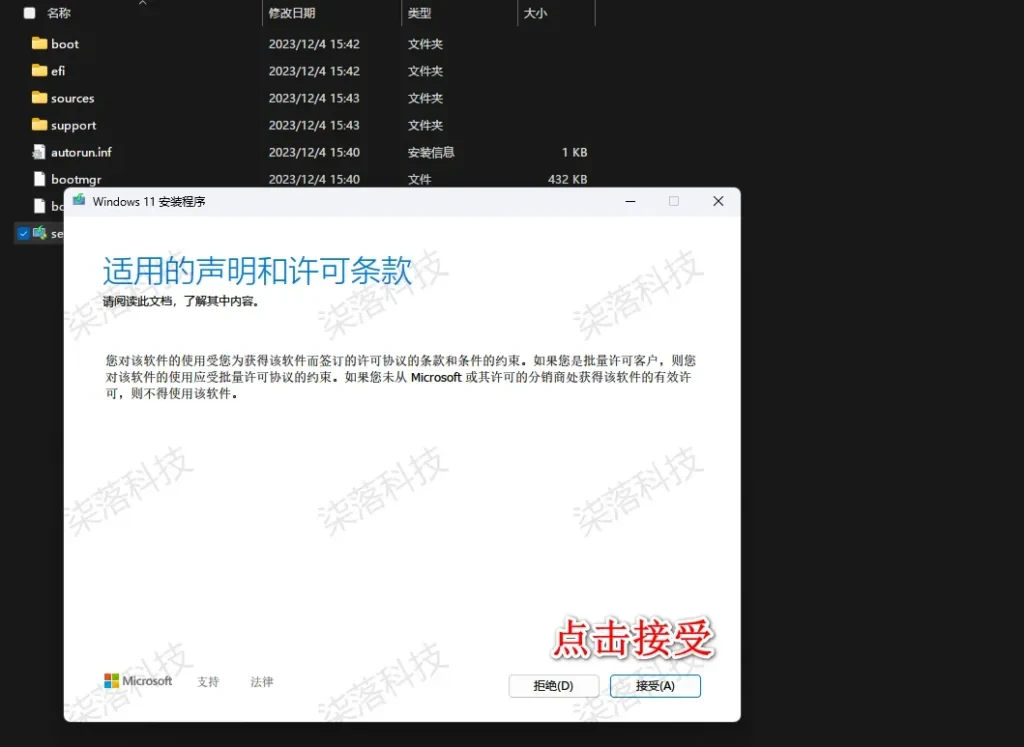This screenshot has width=1024, height=747.
Task: Click the 1 KB size cell
Action: 574,152
